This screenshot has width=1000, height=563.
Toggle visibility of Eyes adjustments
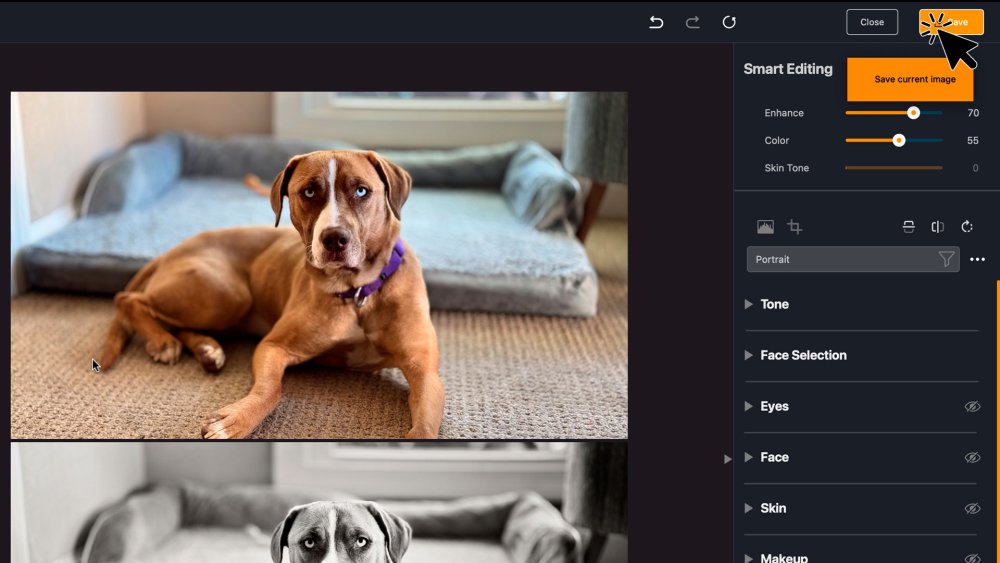(x=972, y=406)
